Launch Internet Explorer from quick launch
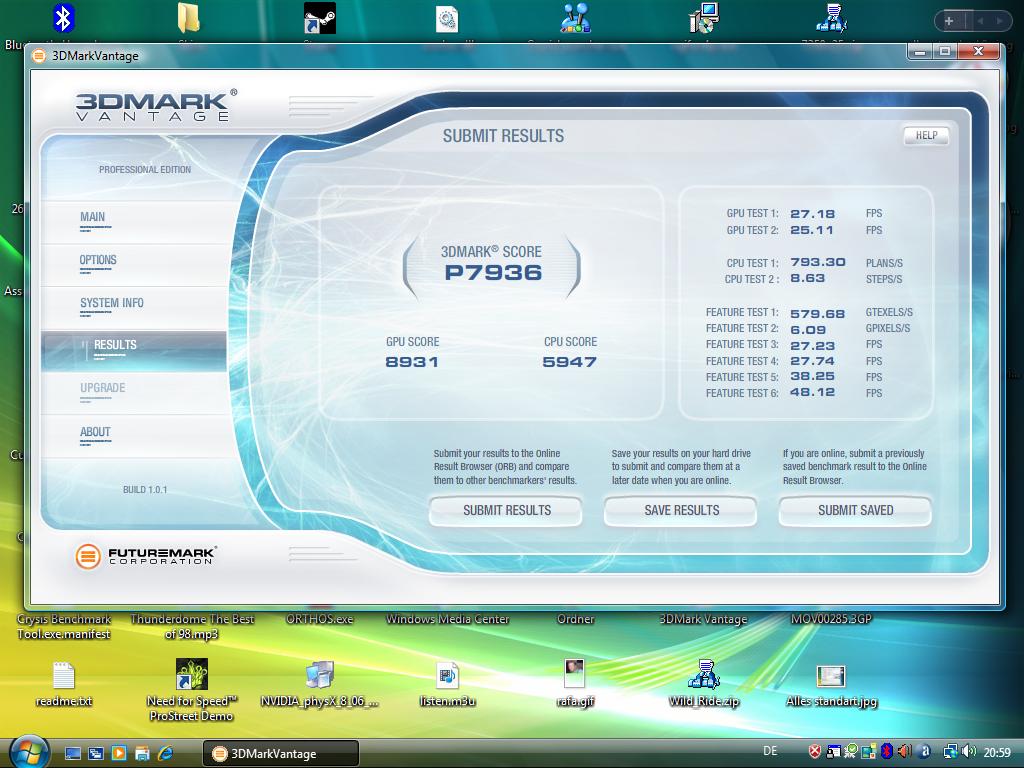1024x768 pixels. (x=166, y=754)
